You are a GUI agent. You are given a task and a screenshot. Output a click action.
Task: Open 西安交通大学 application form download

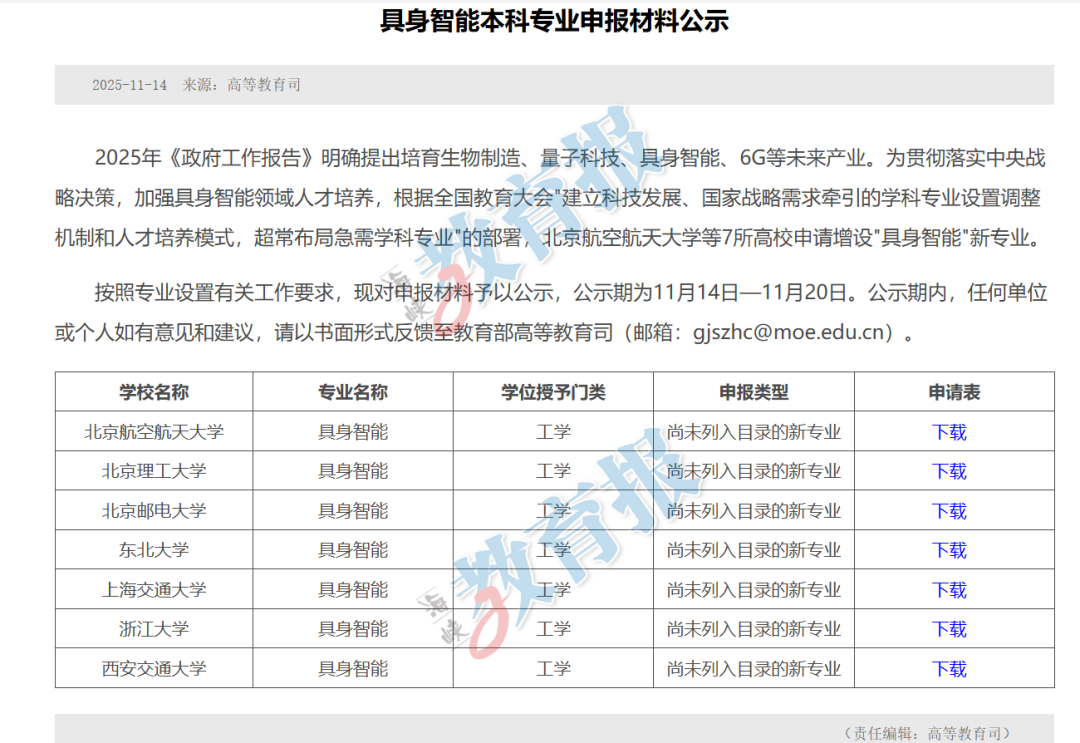[x=949, y=669]
